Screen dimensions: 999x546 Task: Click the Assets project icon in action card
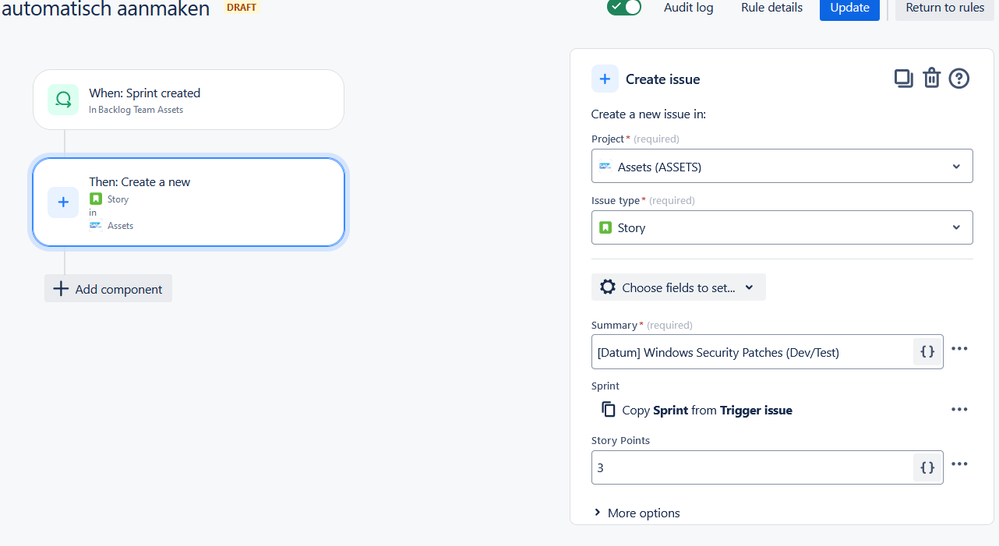[96, 226]
